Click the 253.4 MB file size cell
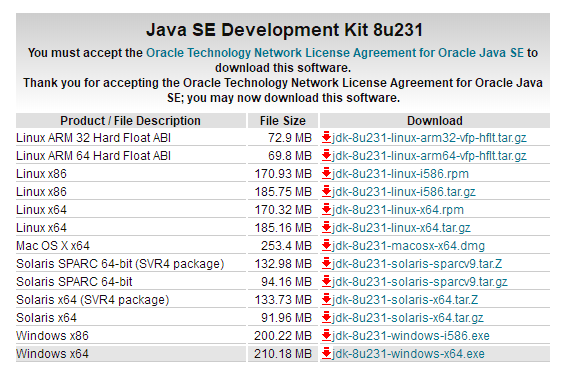 point(283,246)
